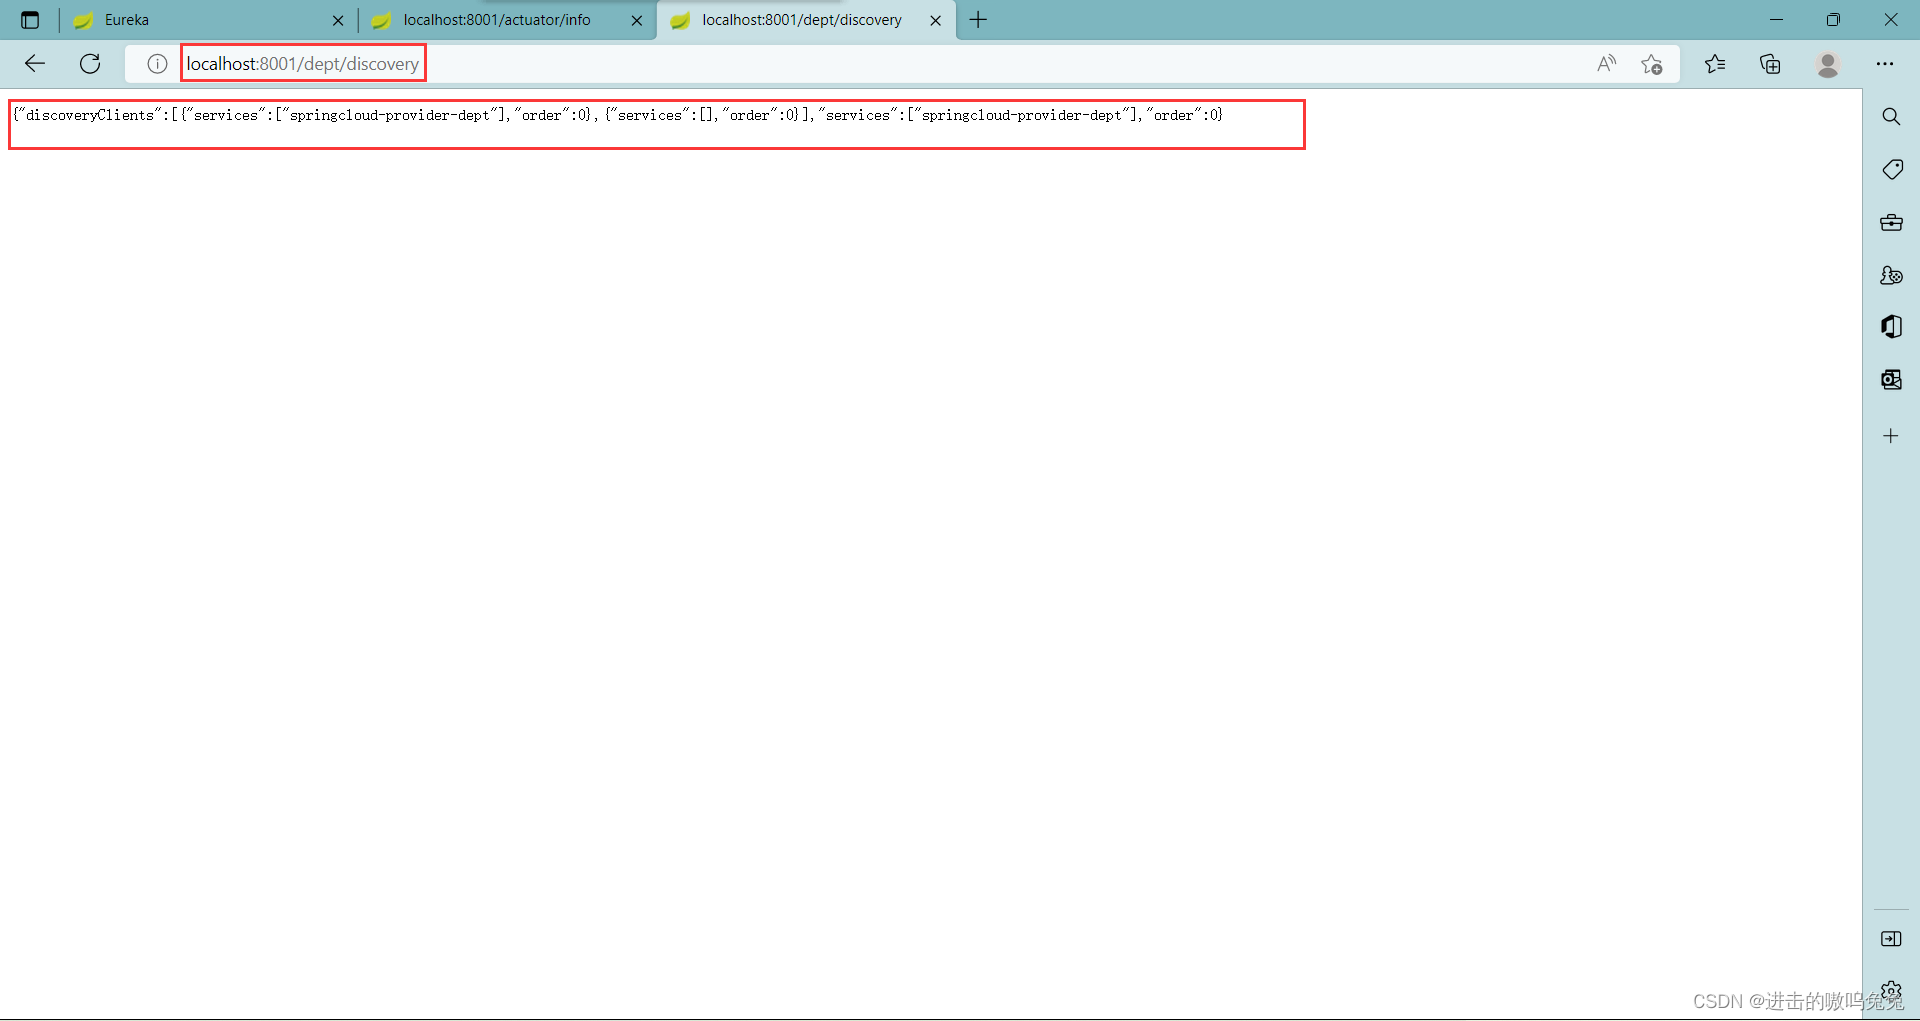Open the tab actions menu icon
This screenshot has height=1021, width=1920.
(30, 20)
